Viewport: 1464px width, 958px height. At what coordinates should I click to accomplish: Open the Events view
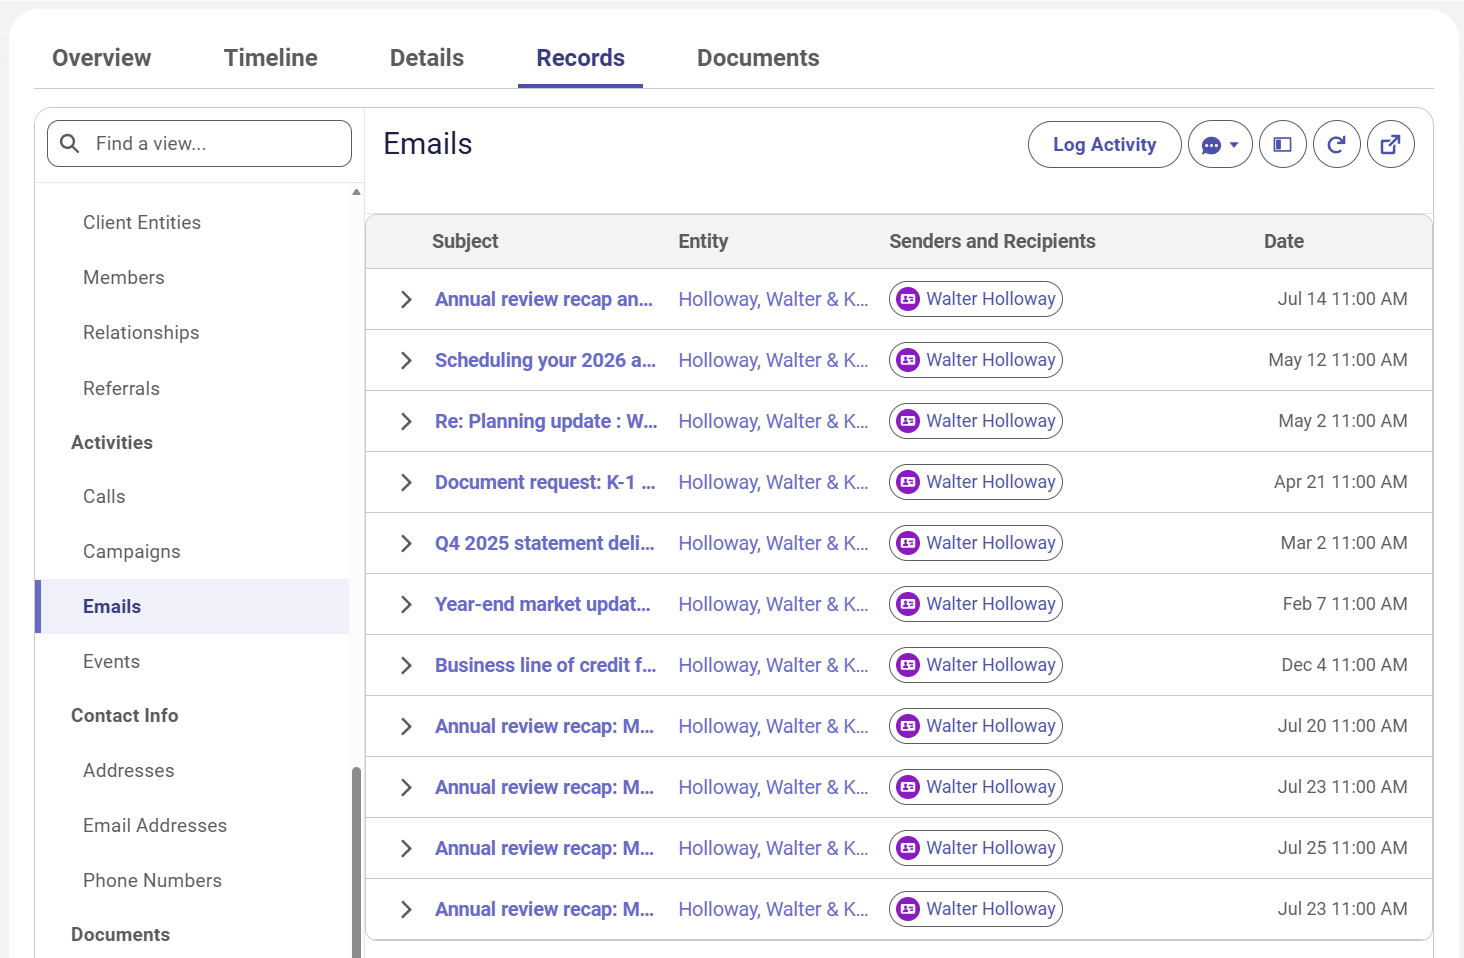click(x=111, y=662)
